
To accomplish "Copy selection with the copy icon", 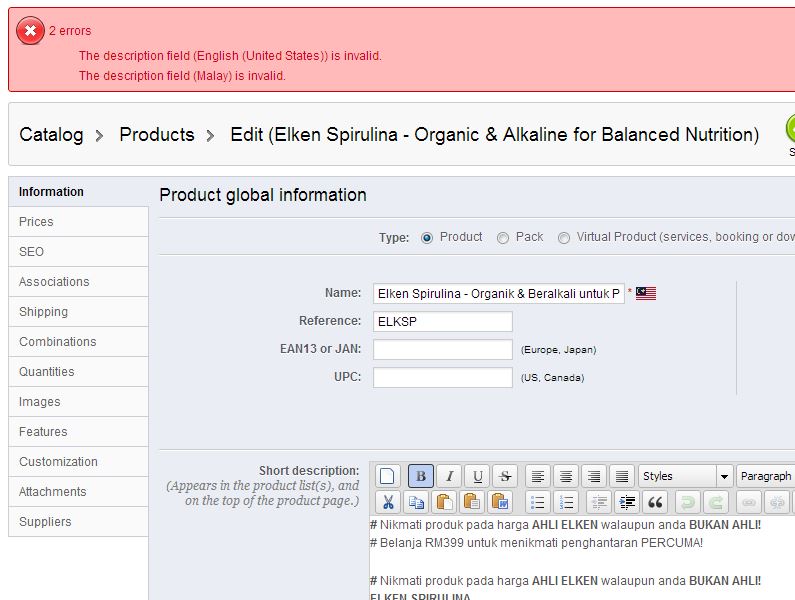I will (x=416, y=503).
